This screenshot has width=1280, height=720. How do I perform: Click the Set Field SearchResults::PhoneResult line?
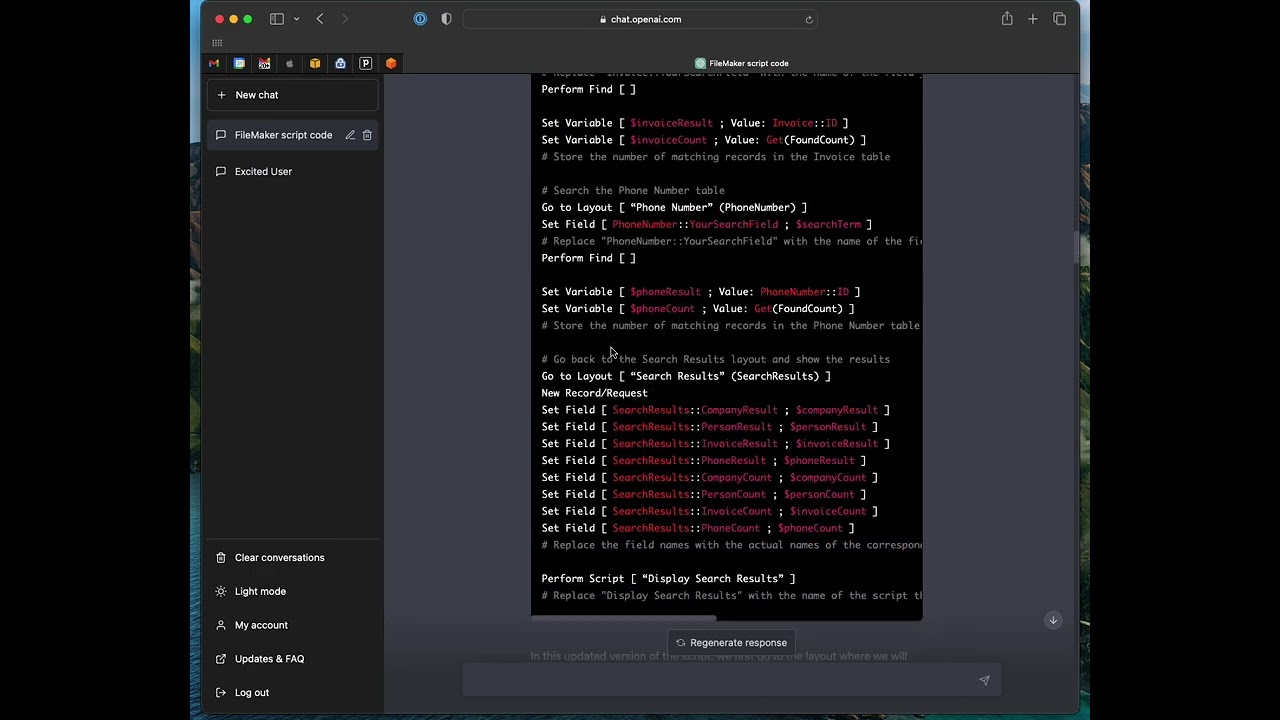[x=704, y=460]
